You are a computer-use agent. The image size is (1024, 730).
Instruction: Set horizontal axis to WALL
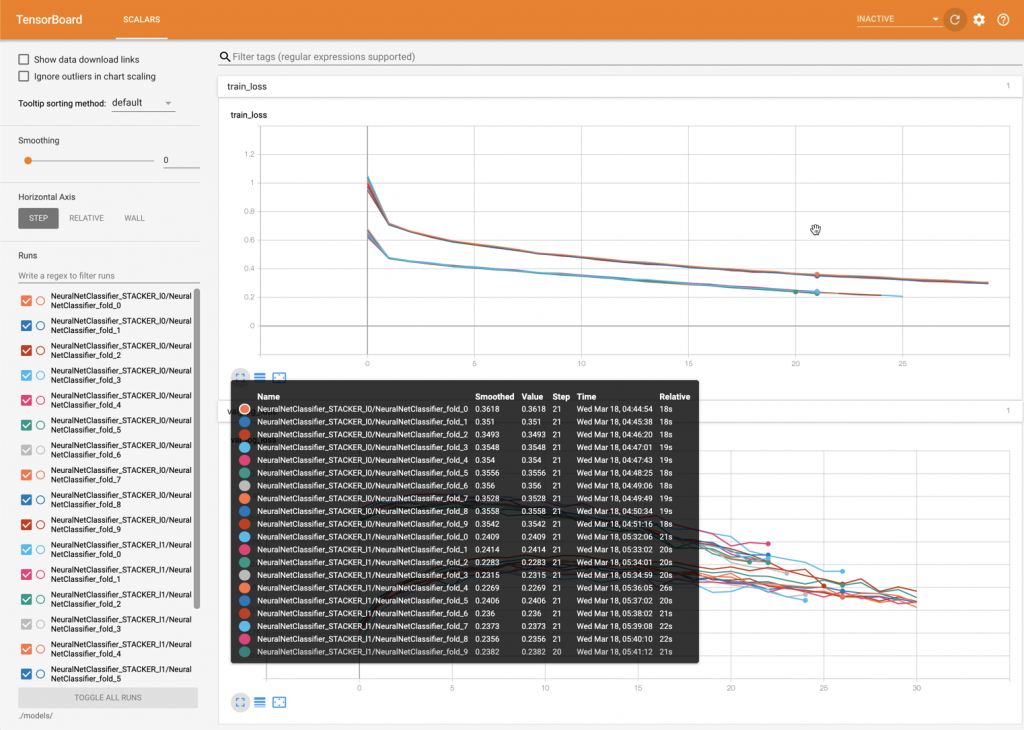(x=134, y=218)
